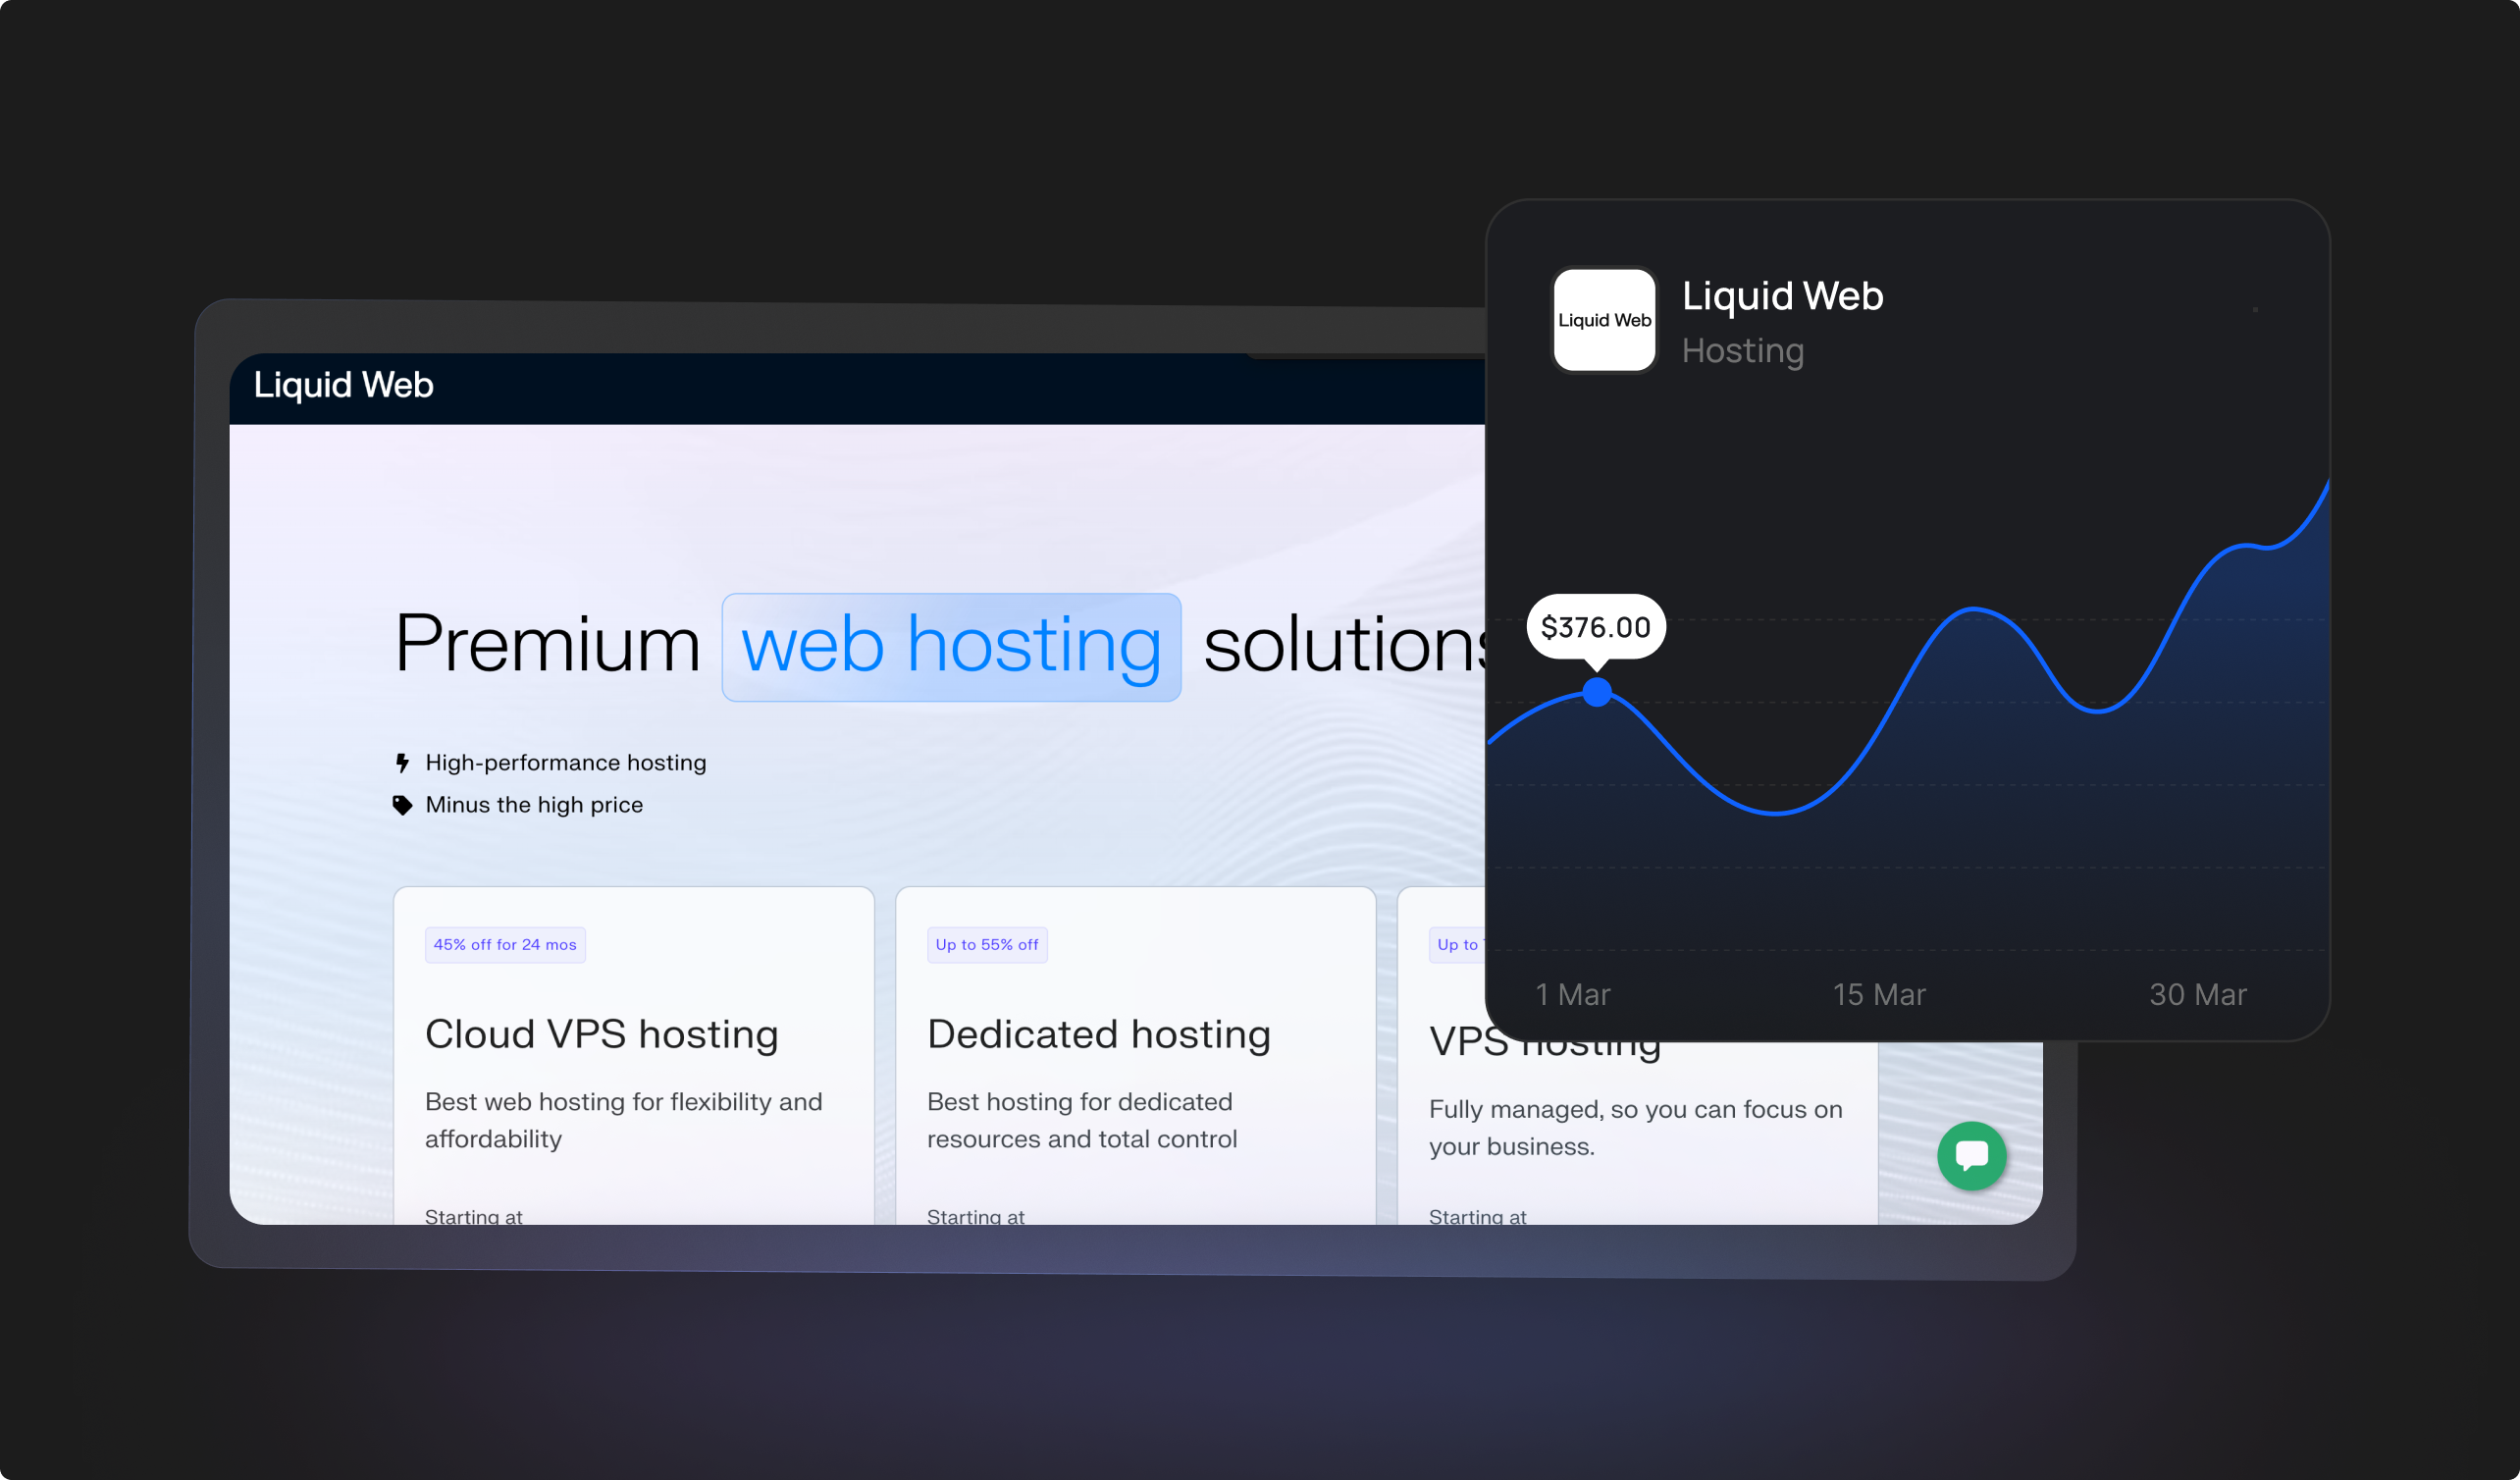The image size is (2520, 1480).
Task: Click the price tag icon
Action: tap(402, 805)
